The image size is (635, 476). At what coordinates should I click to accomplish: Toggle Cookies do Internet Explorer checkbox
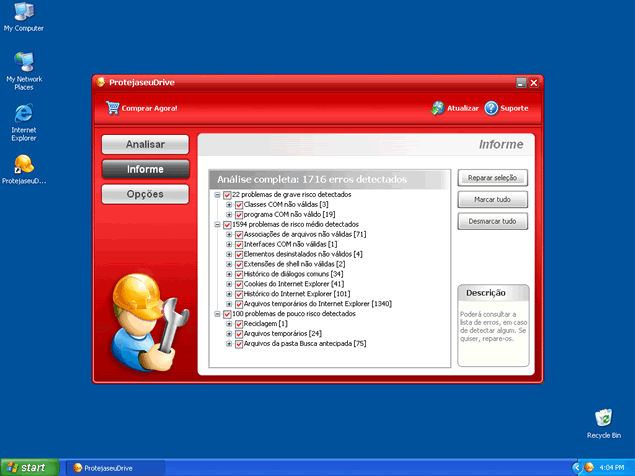[239, 284]
